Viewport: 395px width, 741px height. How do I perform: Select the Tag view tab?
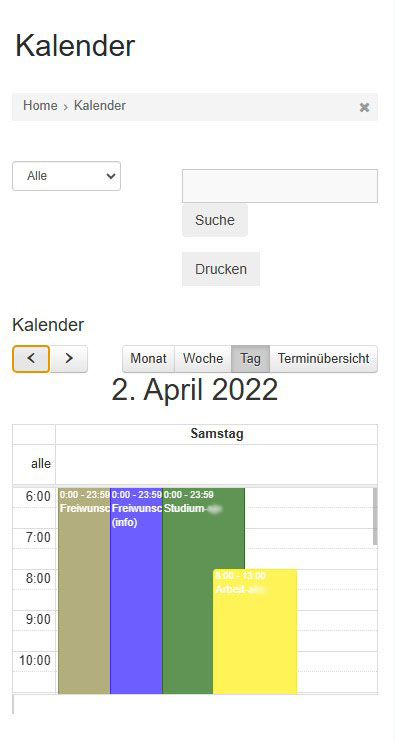point(250,359)
